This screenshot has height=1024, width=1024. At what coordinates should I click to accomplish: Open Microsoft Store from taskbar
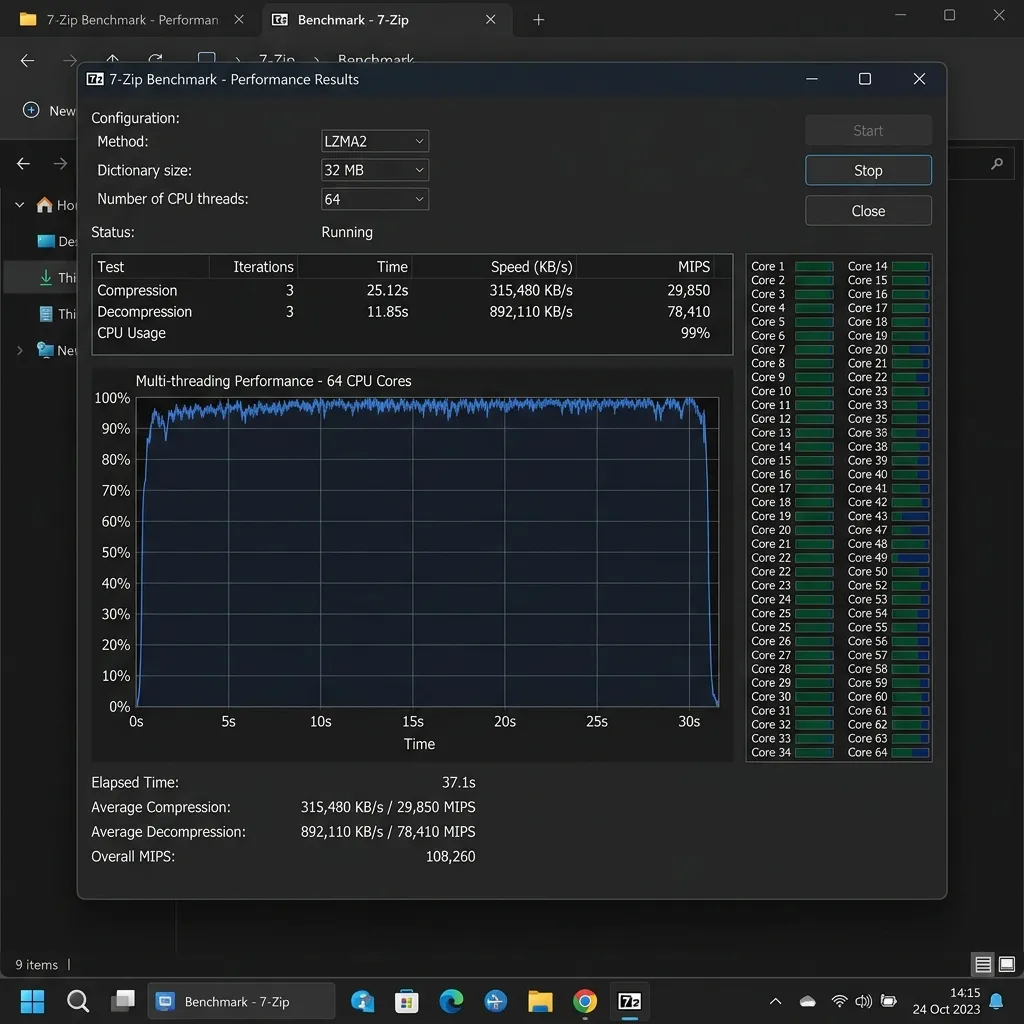click(406, 1001)
